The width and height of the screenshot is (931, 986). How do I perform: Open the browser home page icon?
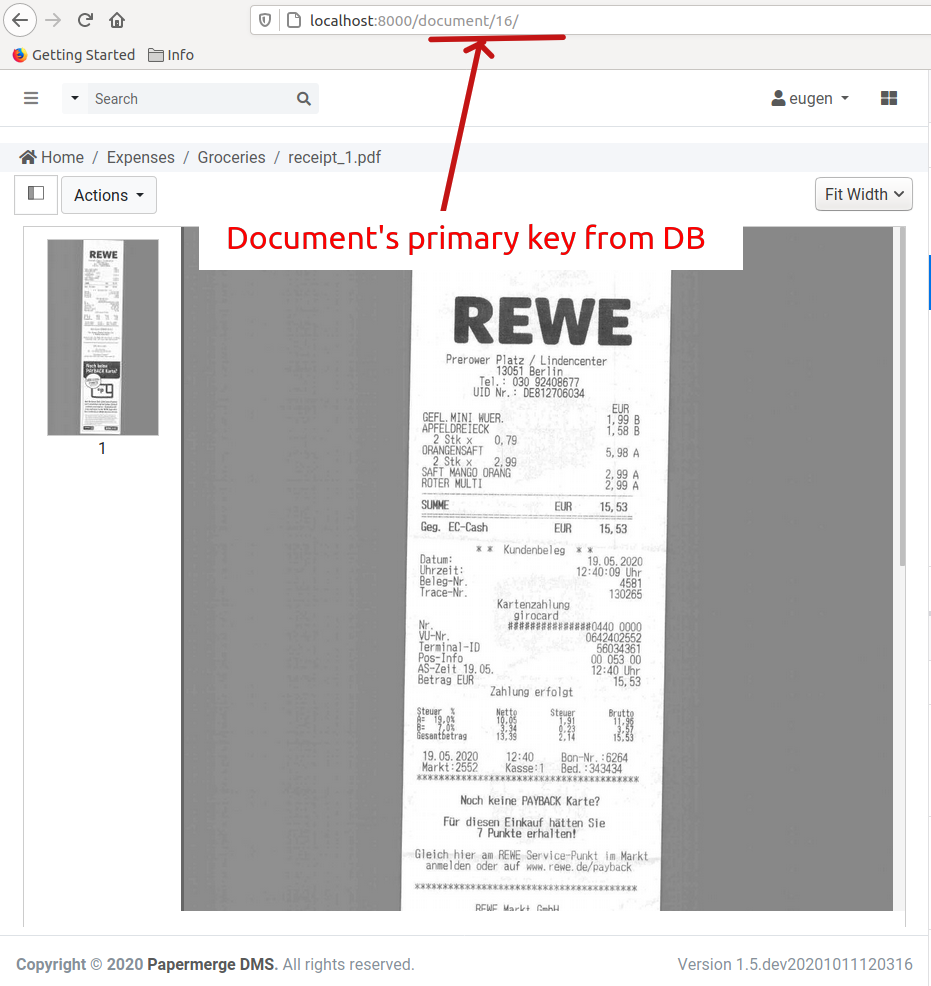[x=117, y=20]
